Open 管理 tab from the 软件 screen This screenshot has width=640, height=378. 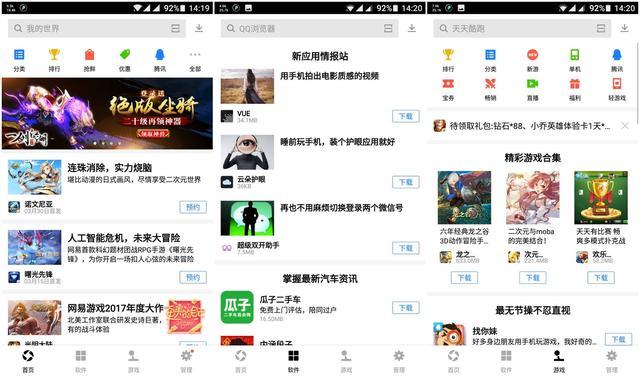pyautogui.click(x=399, y=361)
